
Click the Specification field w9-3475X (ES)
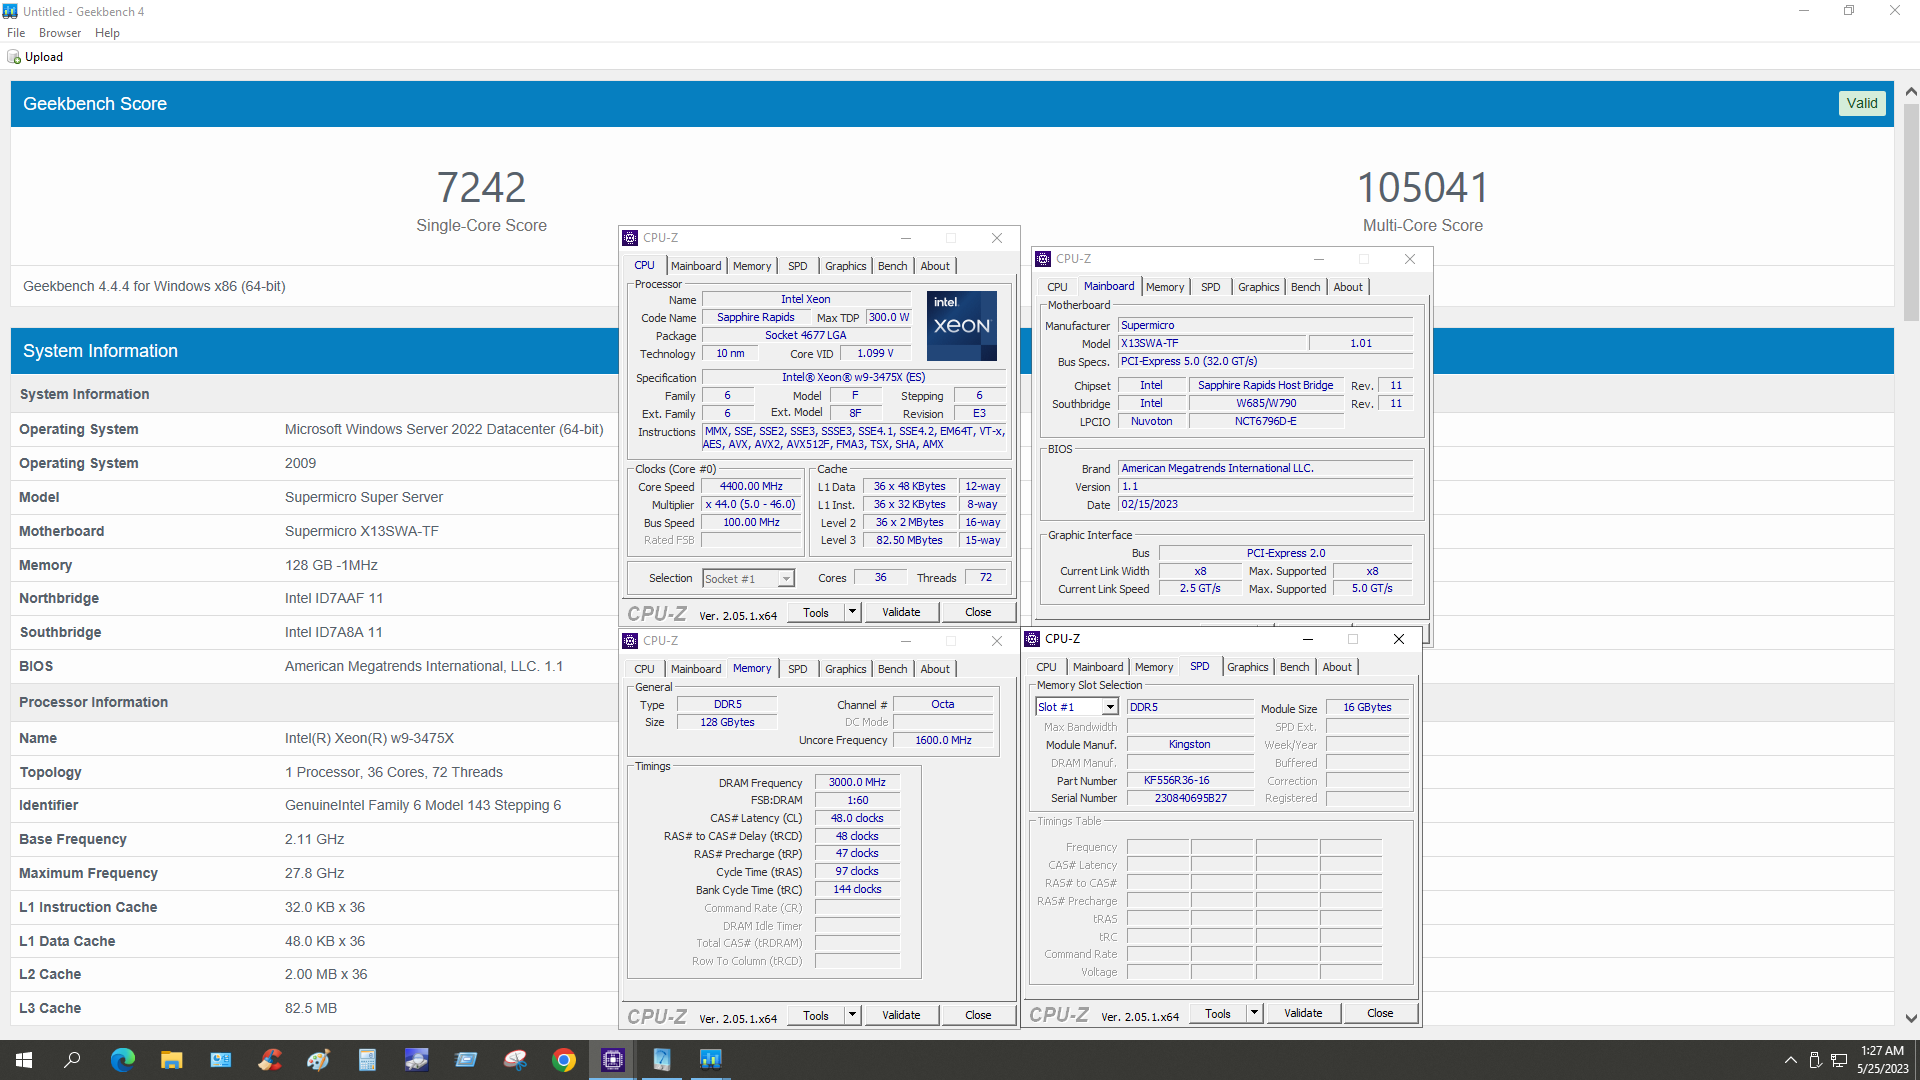point(853,378)
